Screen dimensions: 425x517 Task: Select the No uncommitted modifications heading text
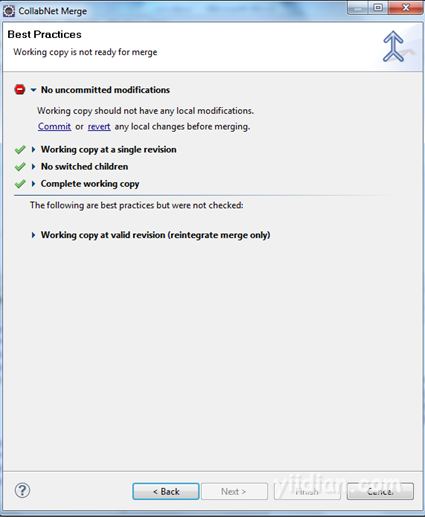(105, 90)
